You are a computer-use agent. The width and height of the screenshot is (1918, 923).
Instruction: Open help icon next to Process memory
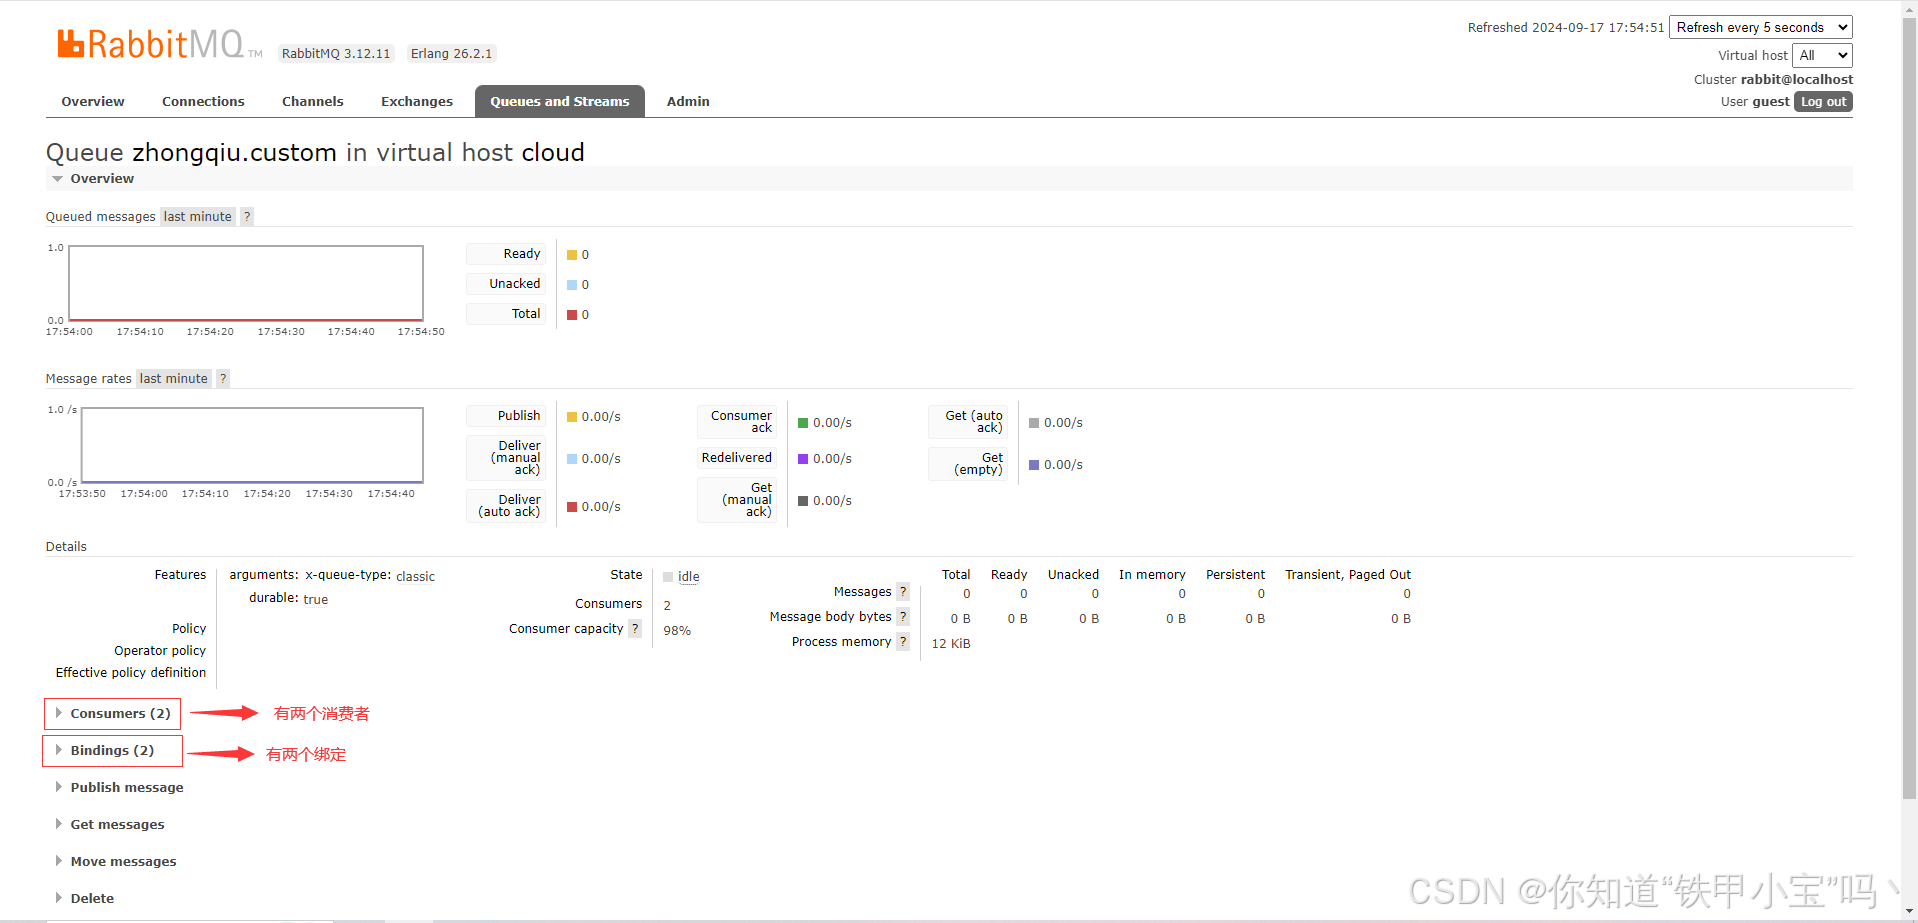pos(903,641)
